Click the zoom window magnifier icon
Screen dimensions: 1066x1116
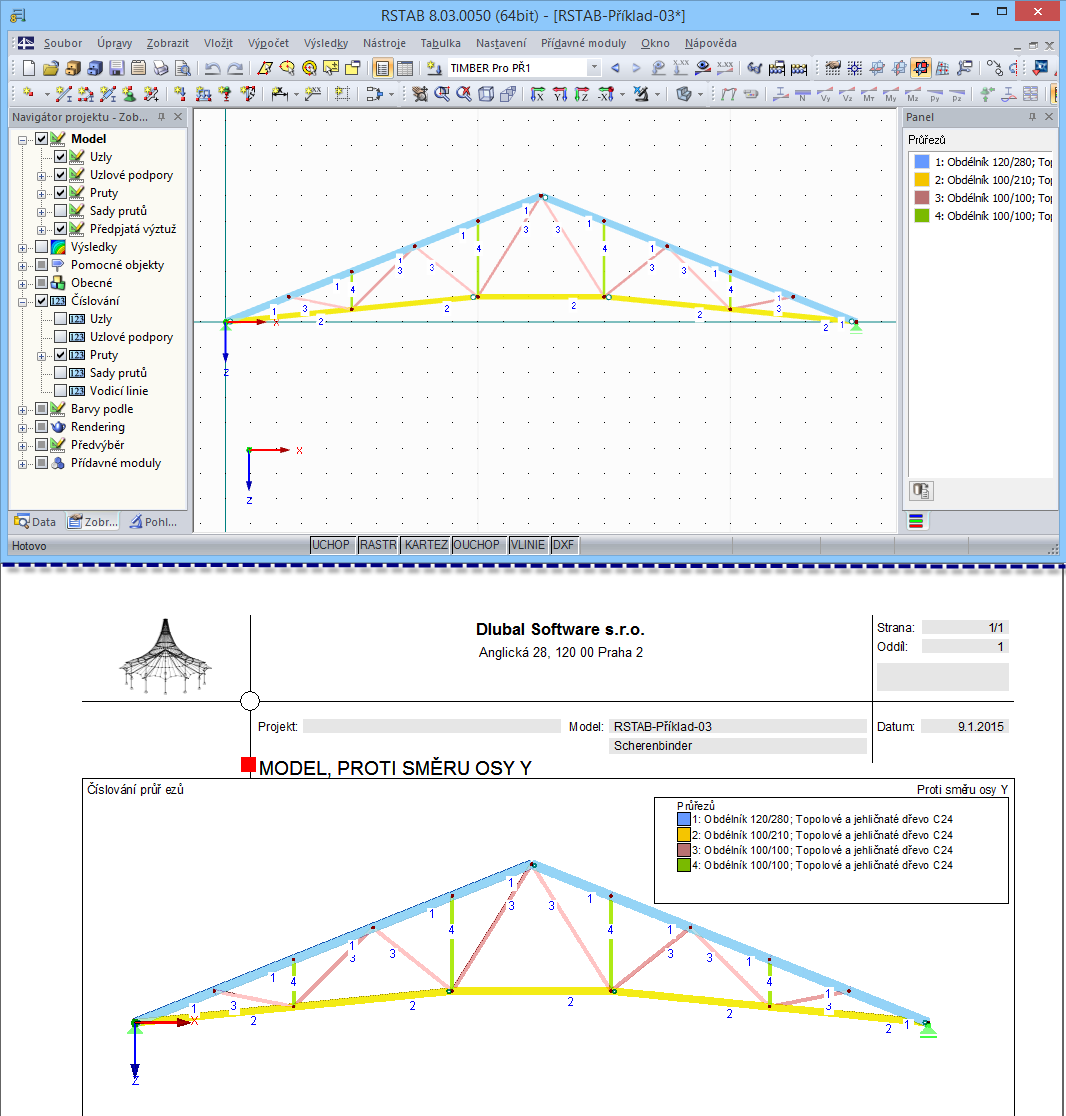coord(442,94)
